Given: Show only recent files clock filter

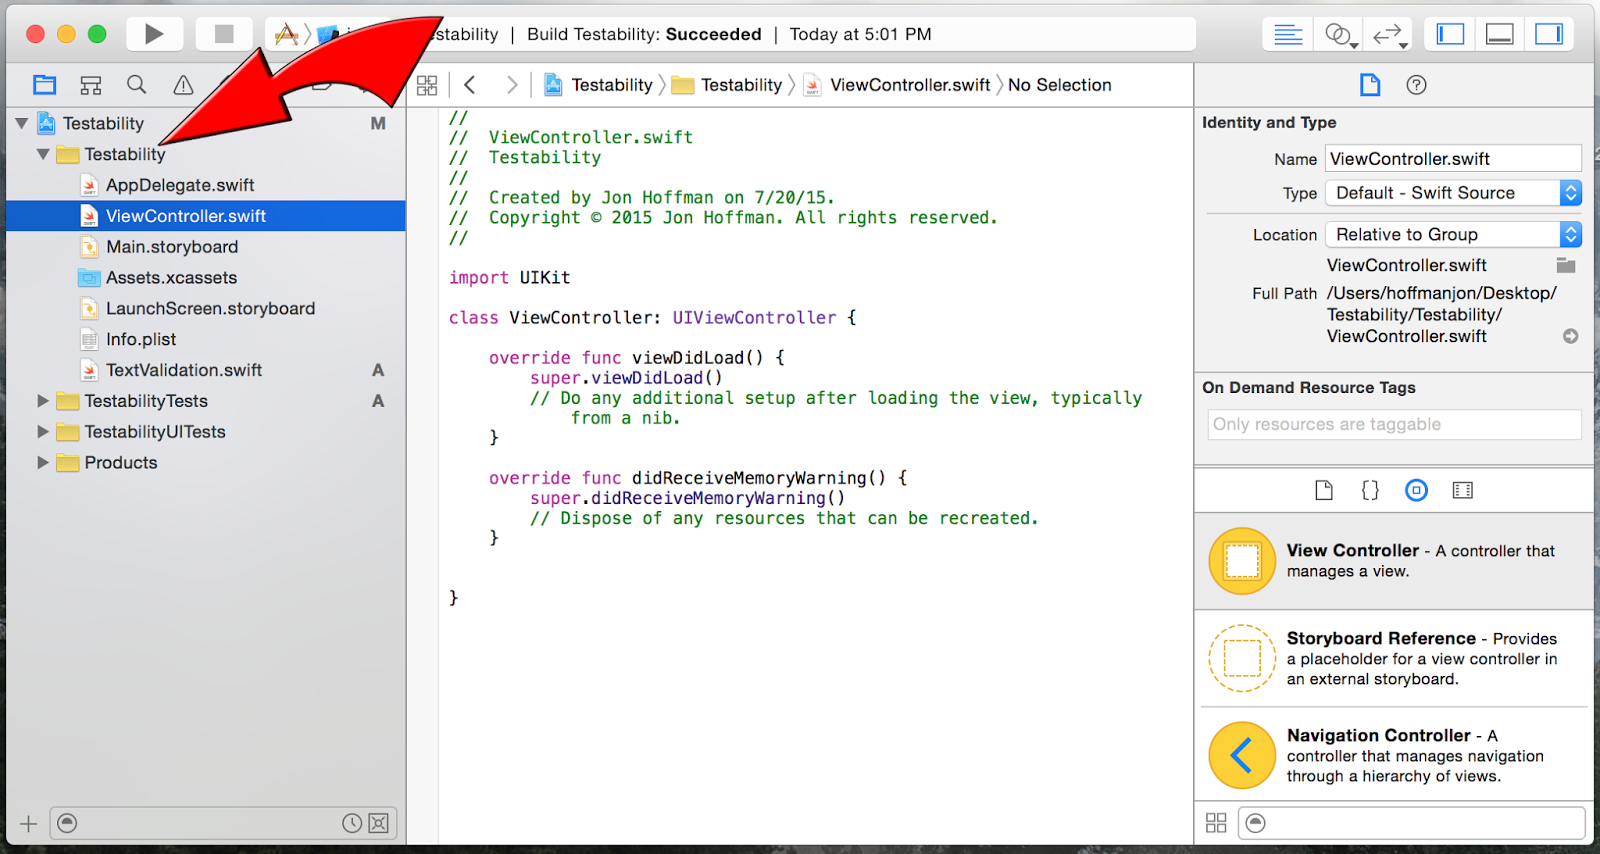Looking at the screenshot, I should tap(352, 823).
